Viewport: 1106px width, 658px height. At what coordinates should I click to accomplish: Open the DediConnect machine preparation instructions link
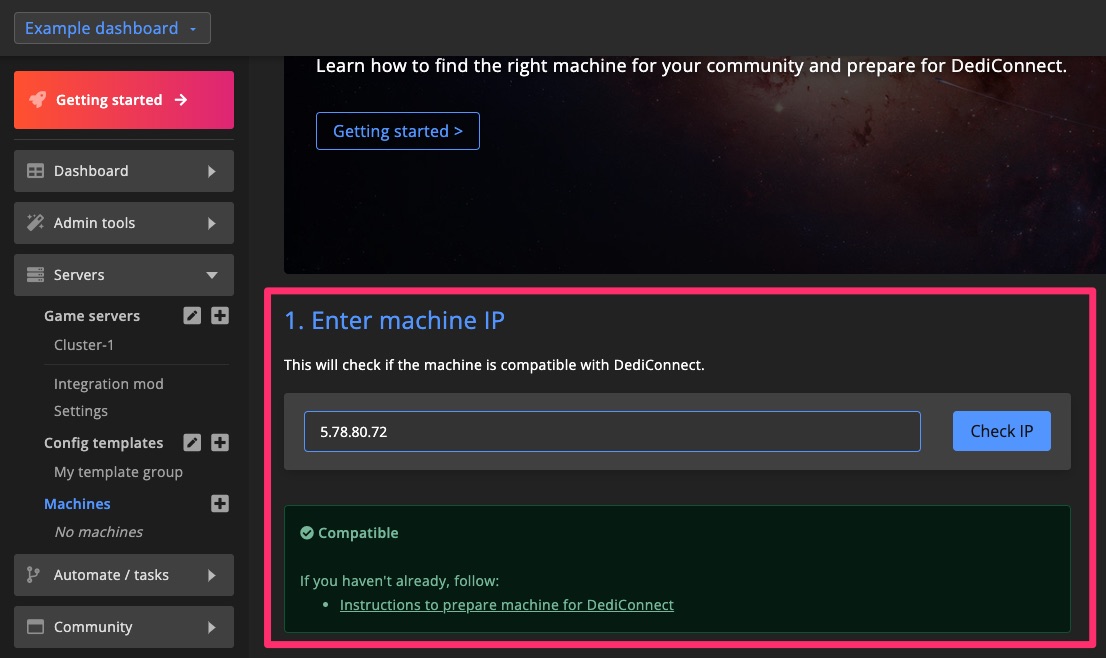[x=506, y=605]
